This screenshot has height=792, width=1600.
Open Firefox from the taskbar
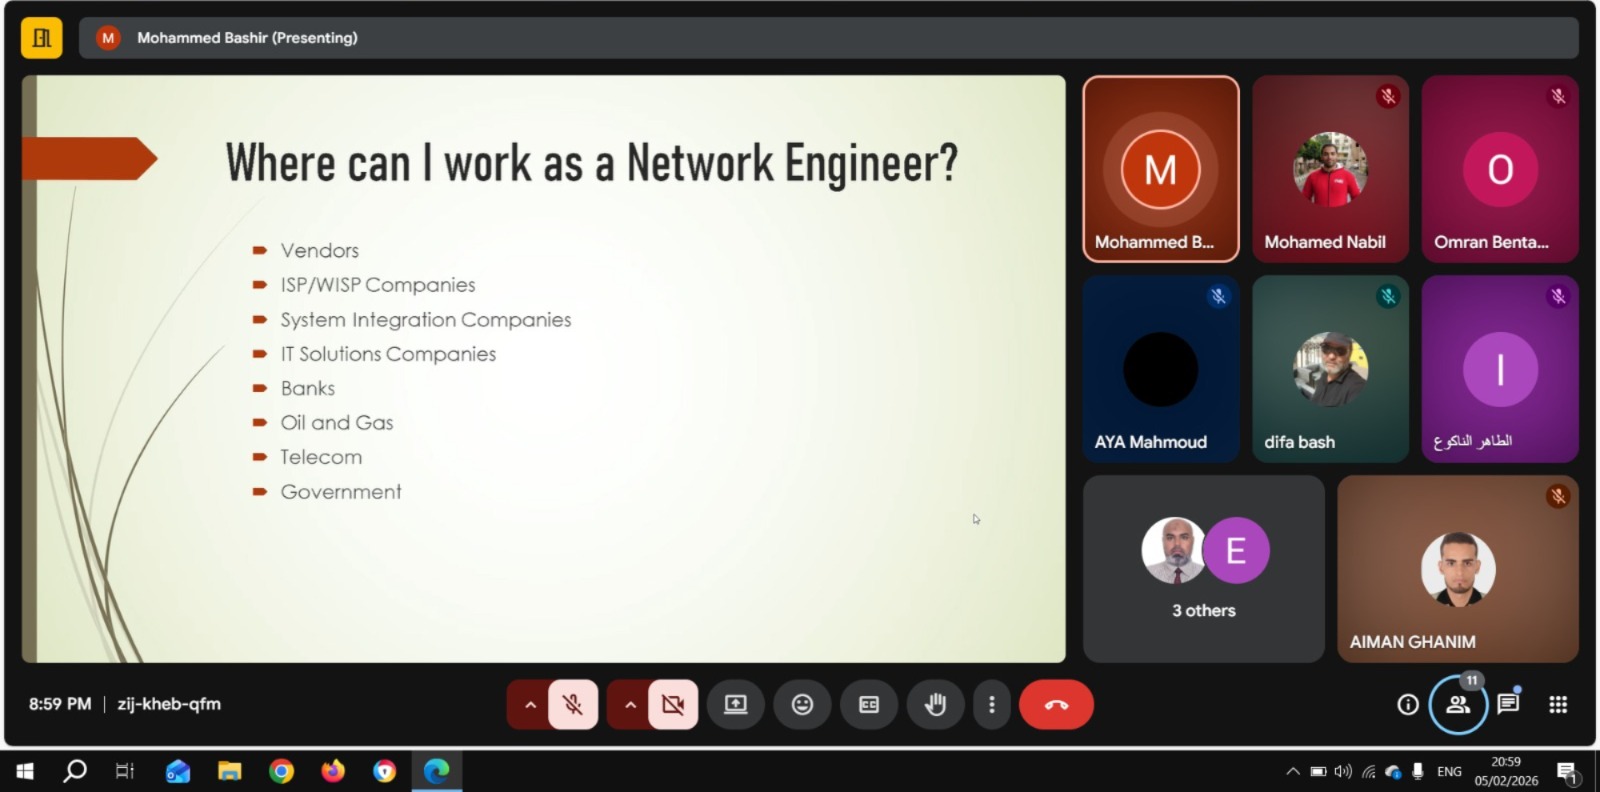point(333,771)
